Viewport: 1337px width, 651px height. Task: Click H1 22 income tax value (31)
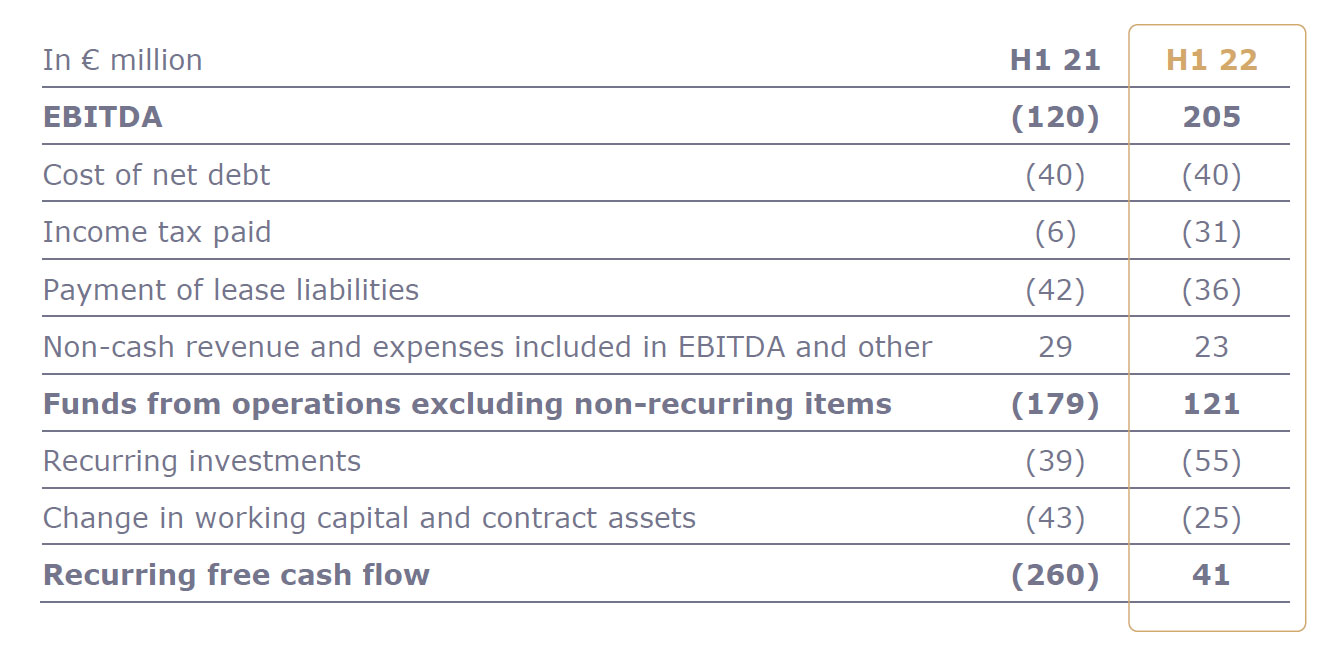1211,232
